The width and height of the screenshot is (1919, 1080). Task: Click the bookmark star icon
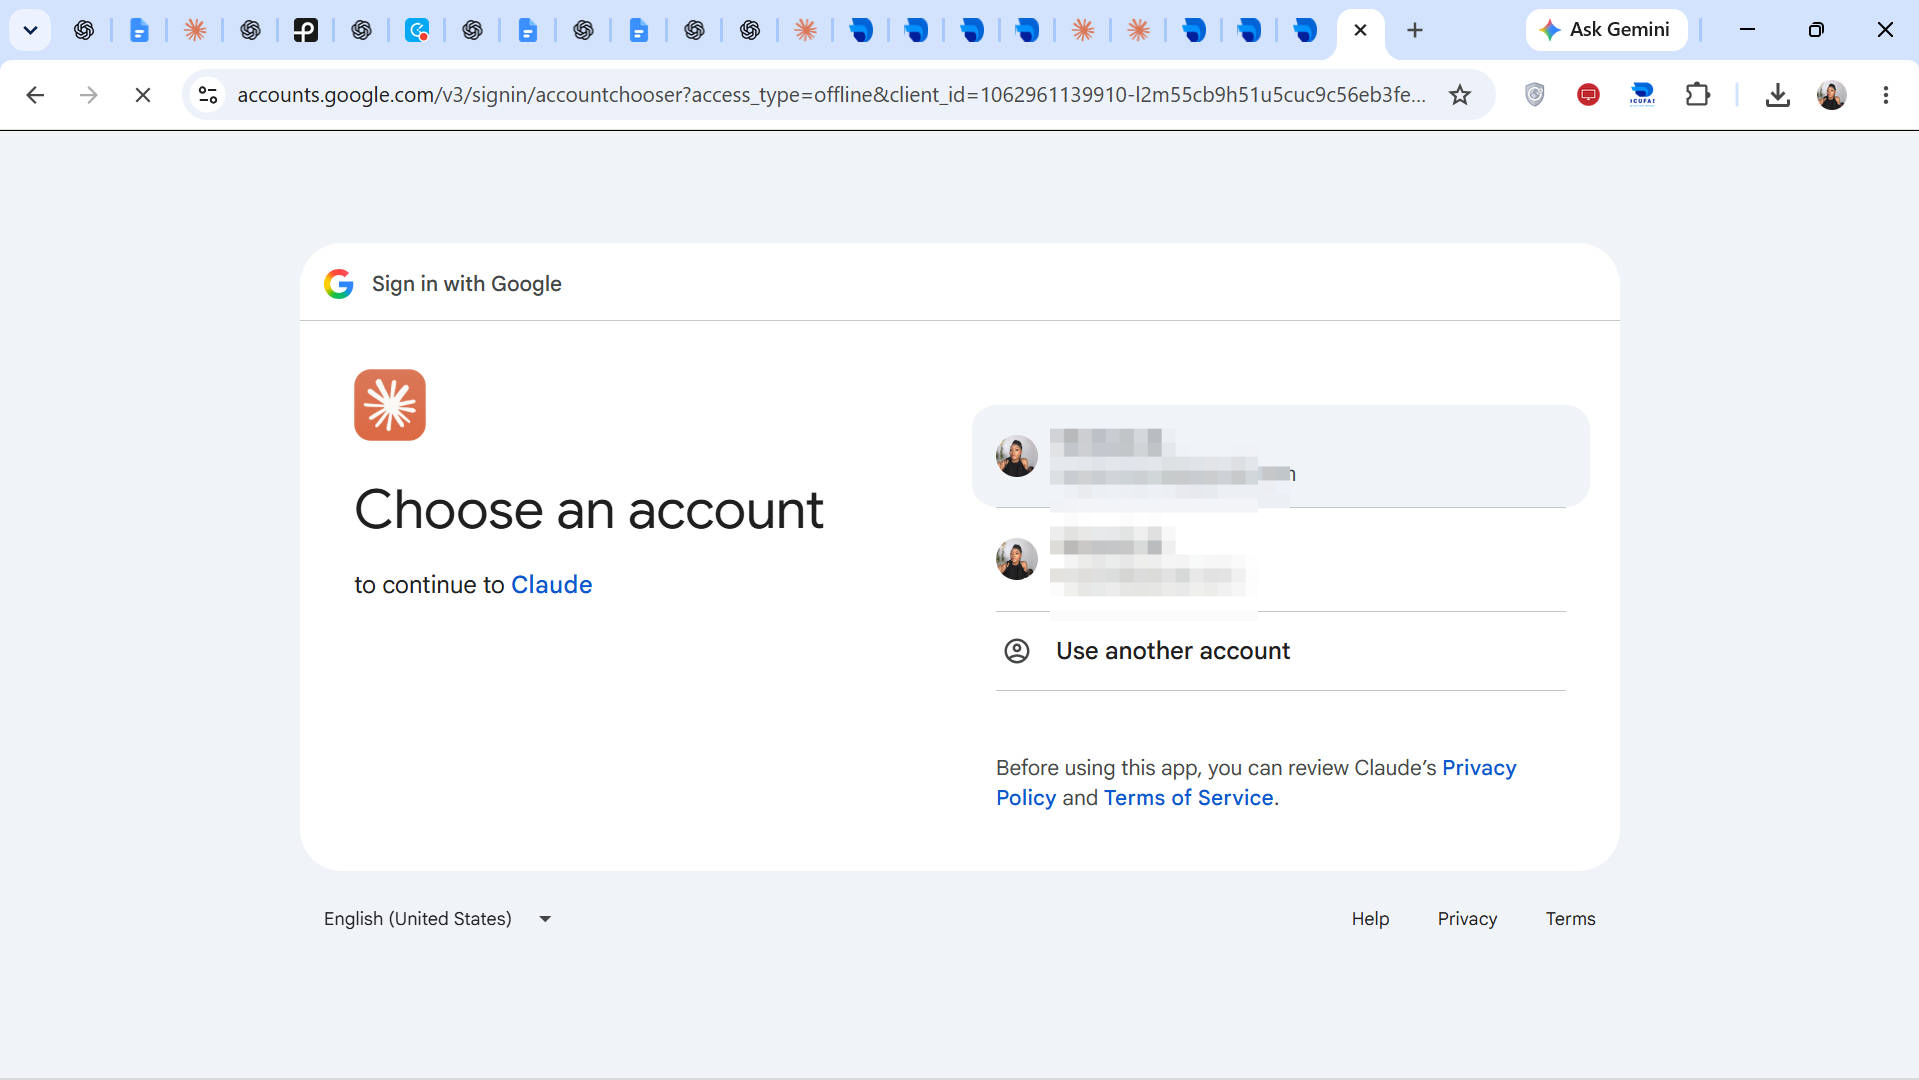click(1460, 95)
